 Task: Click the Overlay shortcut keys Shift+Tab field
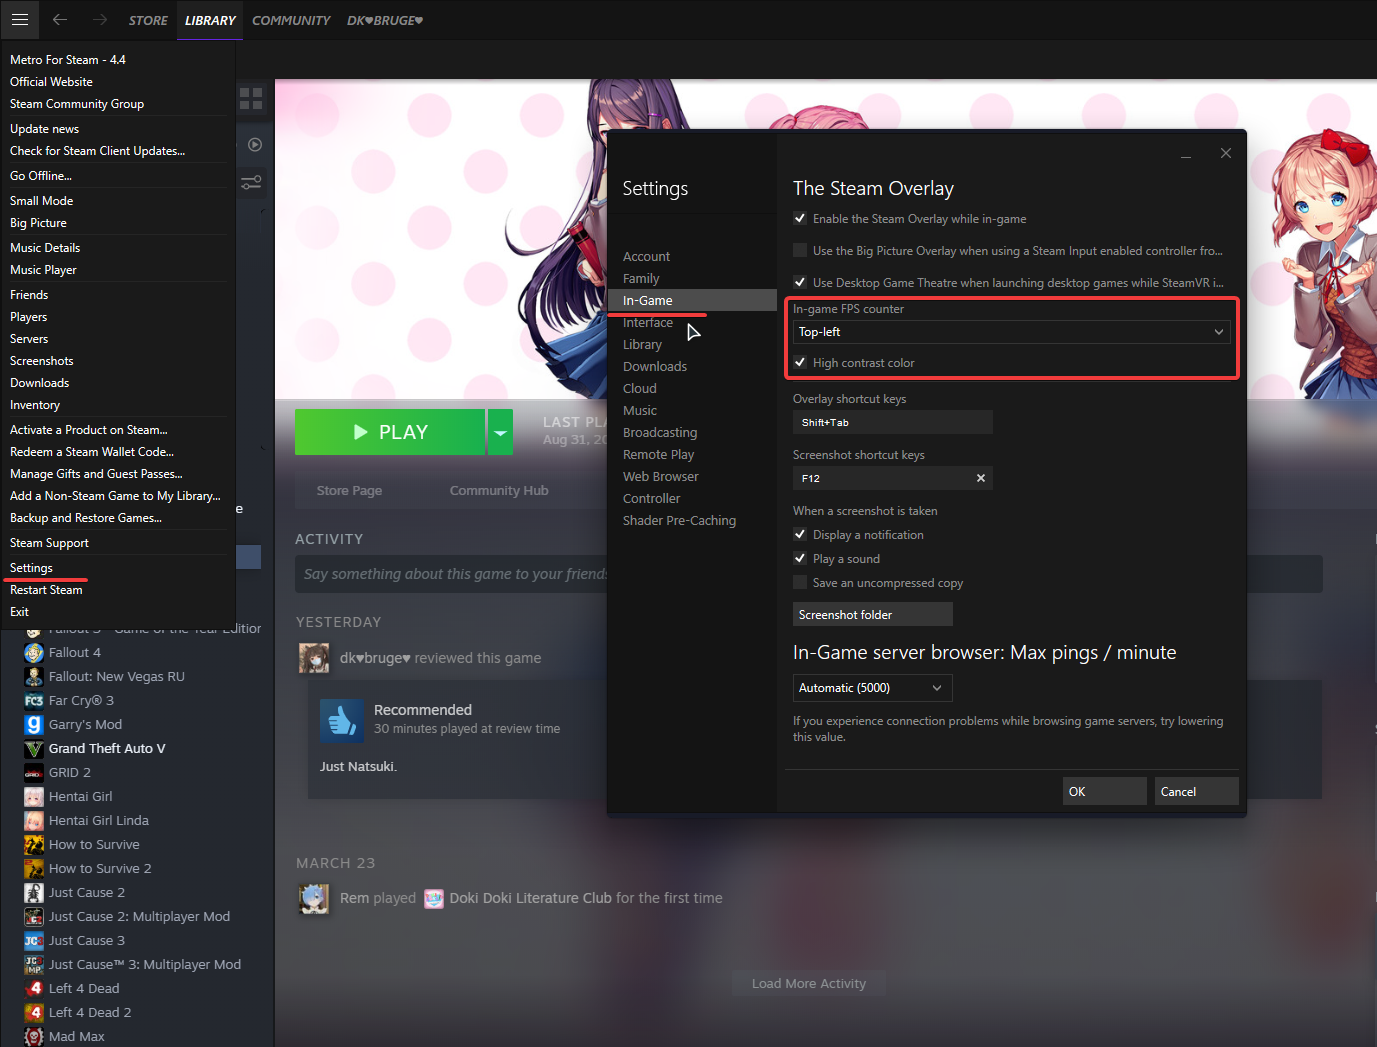893,422
